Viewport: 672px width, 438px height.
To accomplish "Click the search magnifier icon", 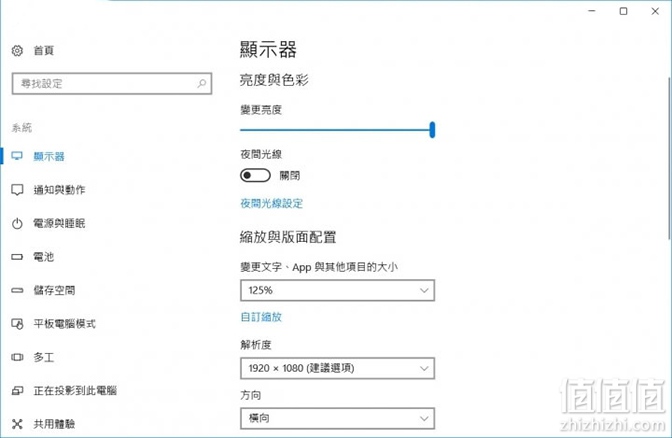I will [201, 83].
